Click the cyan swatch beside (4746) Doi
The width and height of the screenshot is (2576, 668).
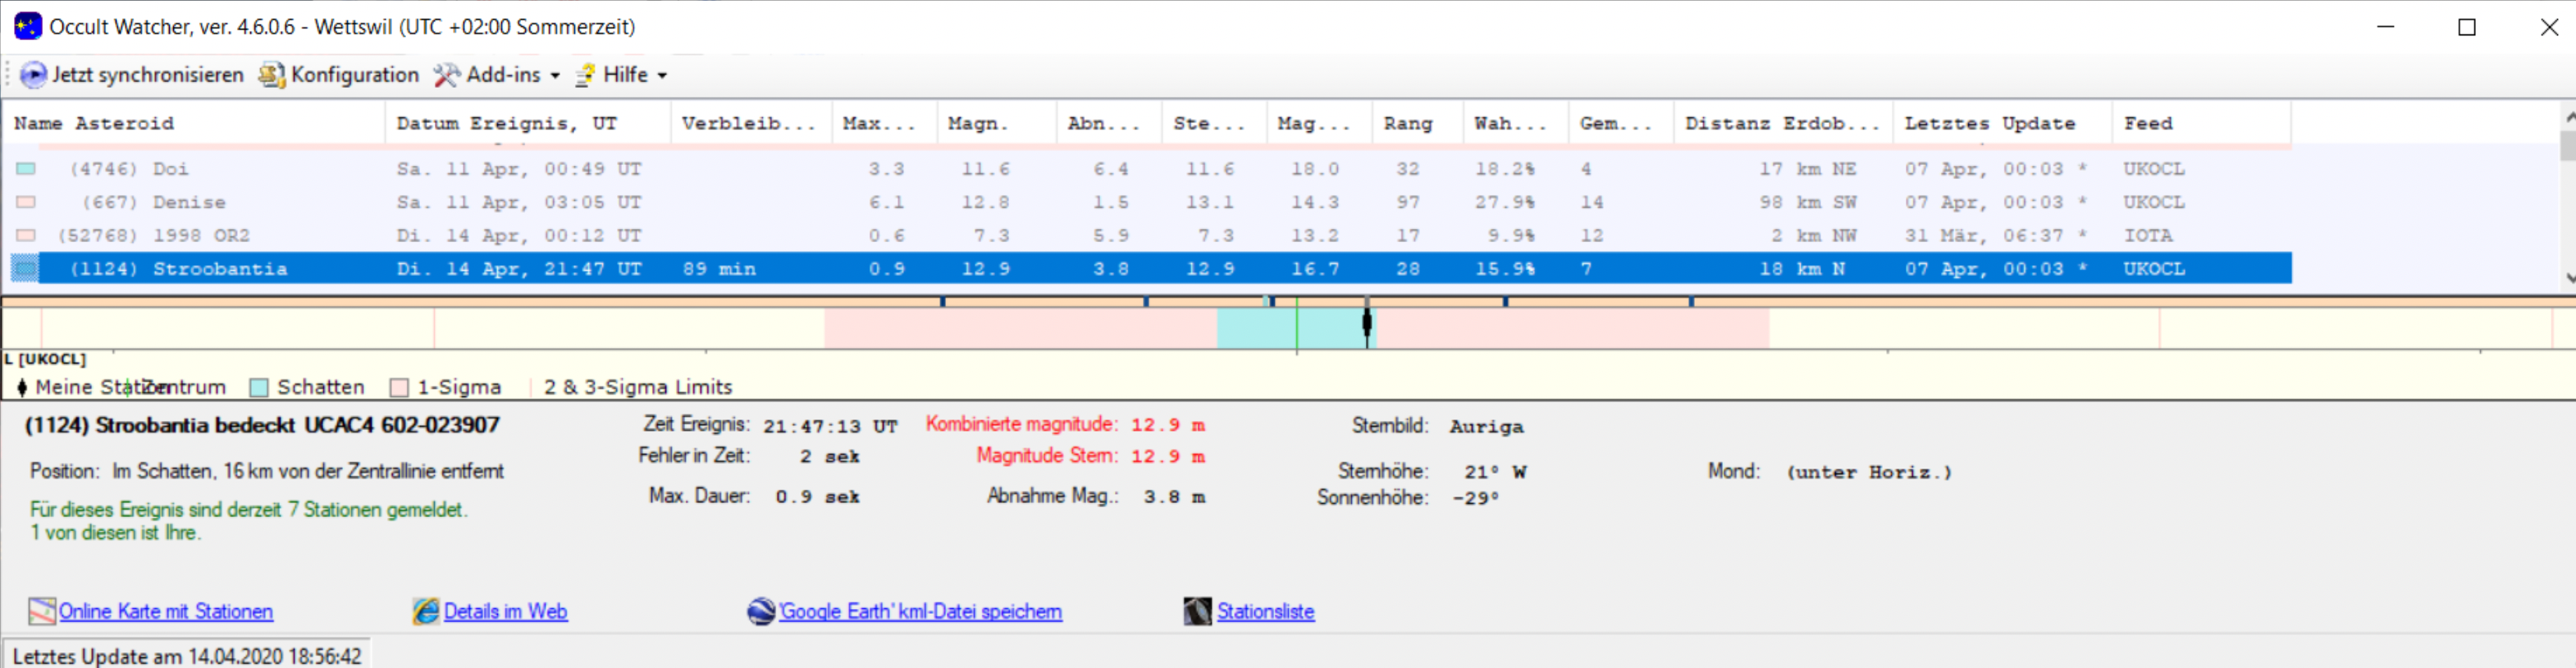tap(26, 169)
